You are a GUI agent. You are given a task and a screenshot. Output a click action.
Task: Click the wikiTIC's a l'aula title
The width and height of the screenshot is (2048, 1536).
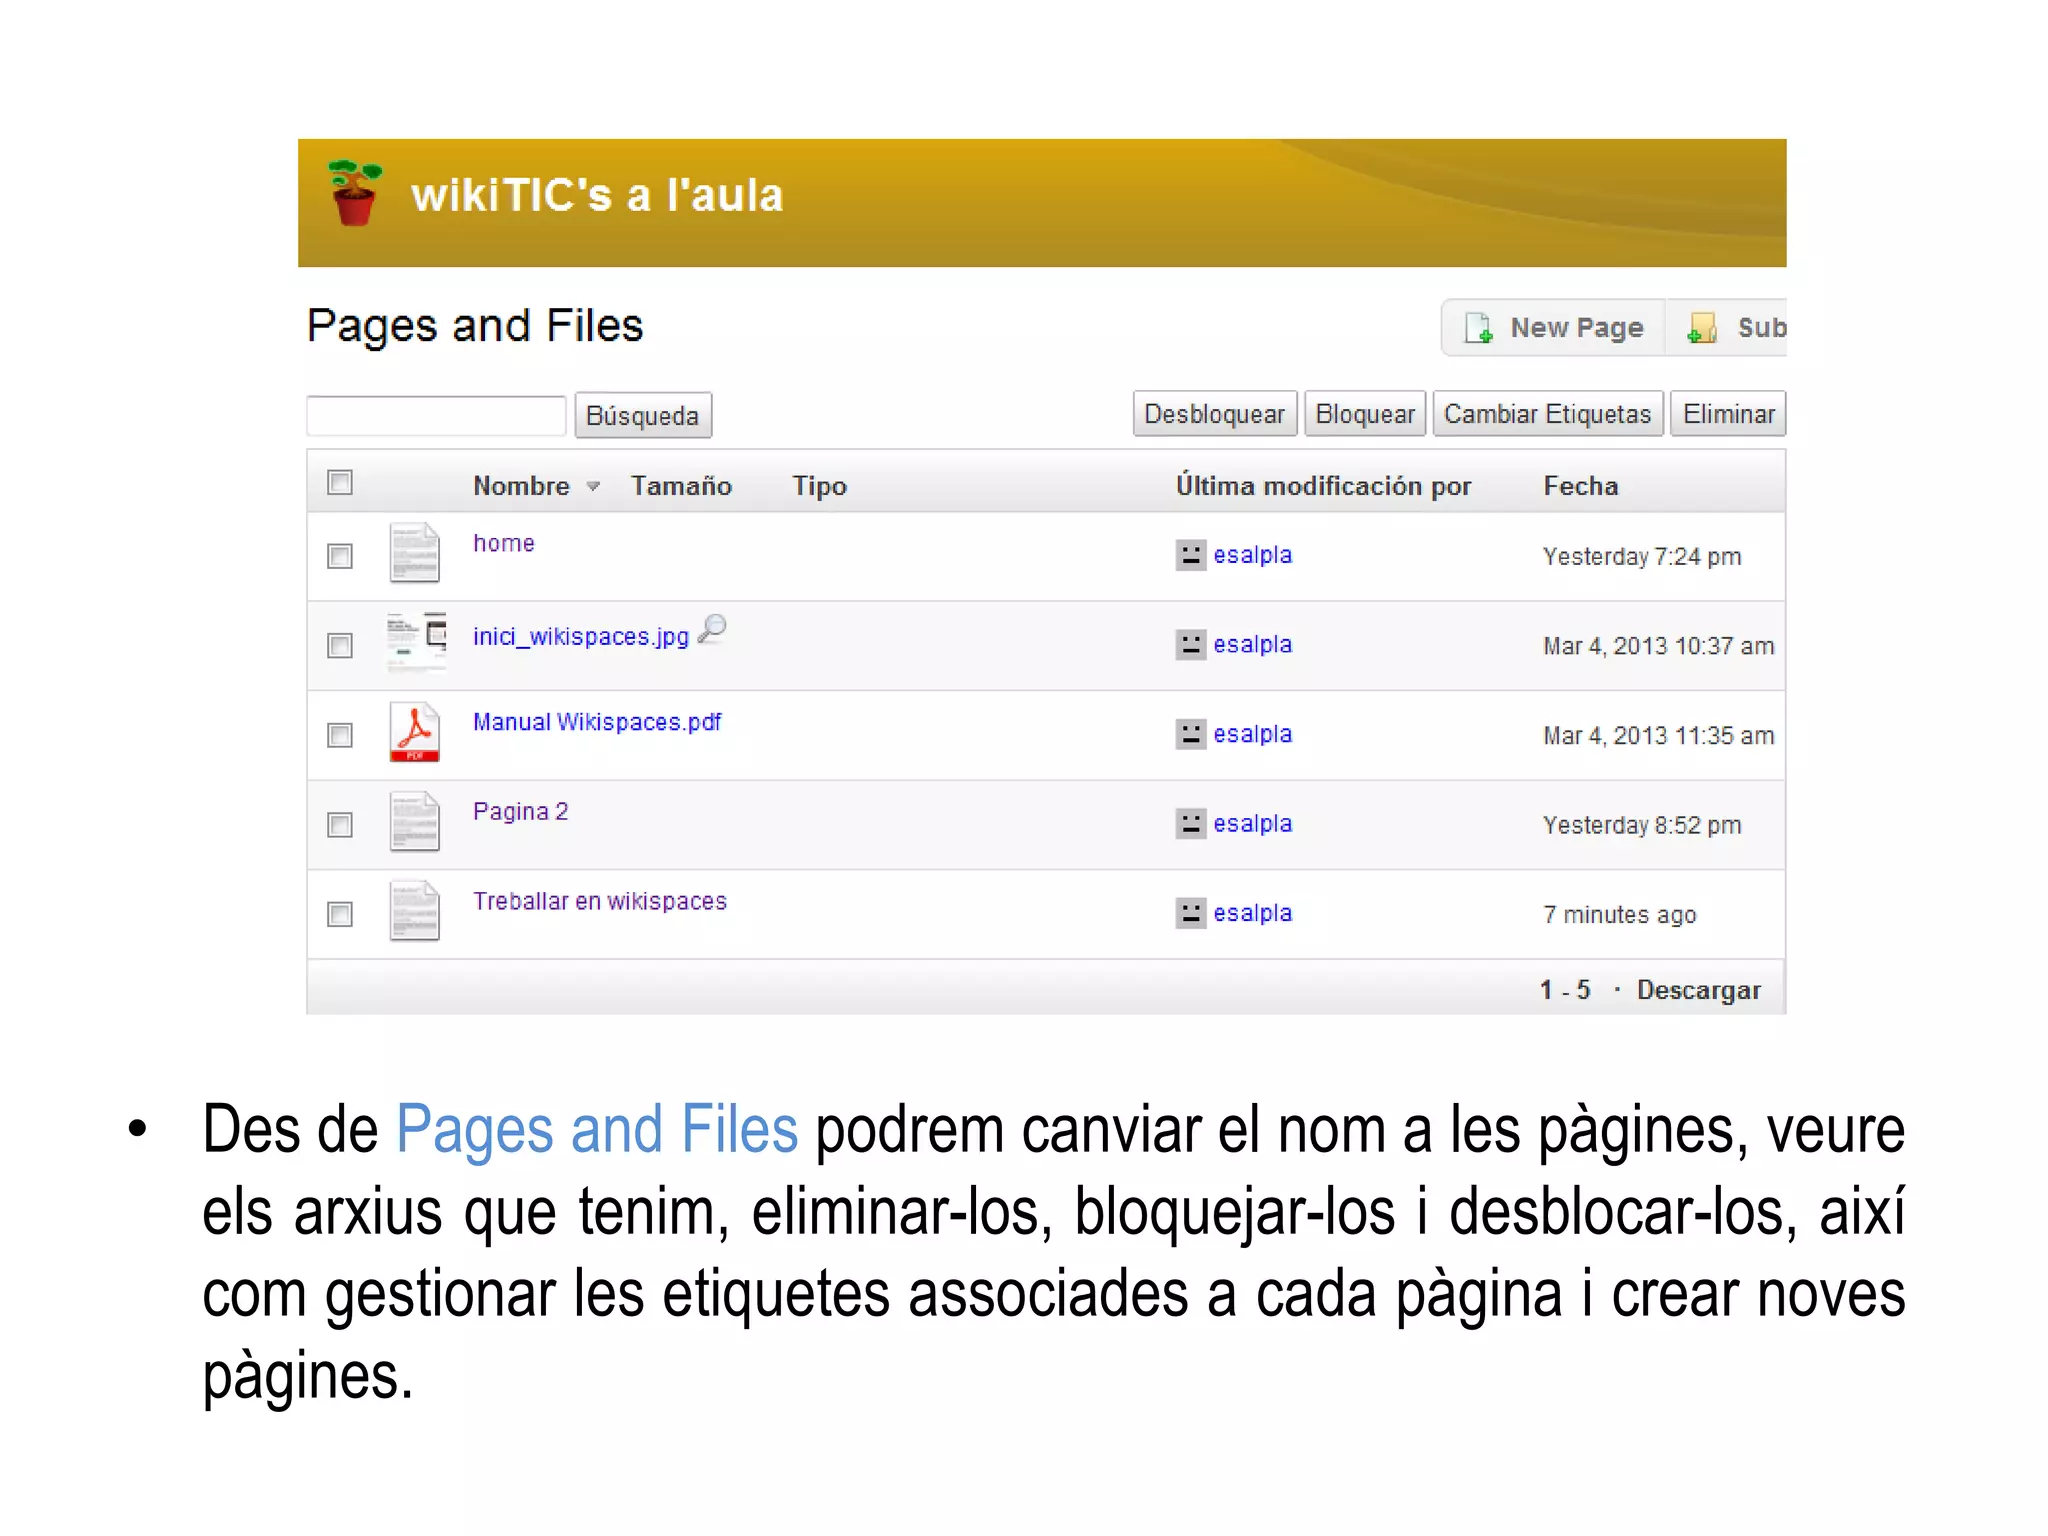click(x=597, y=195)
